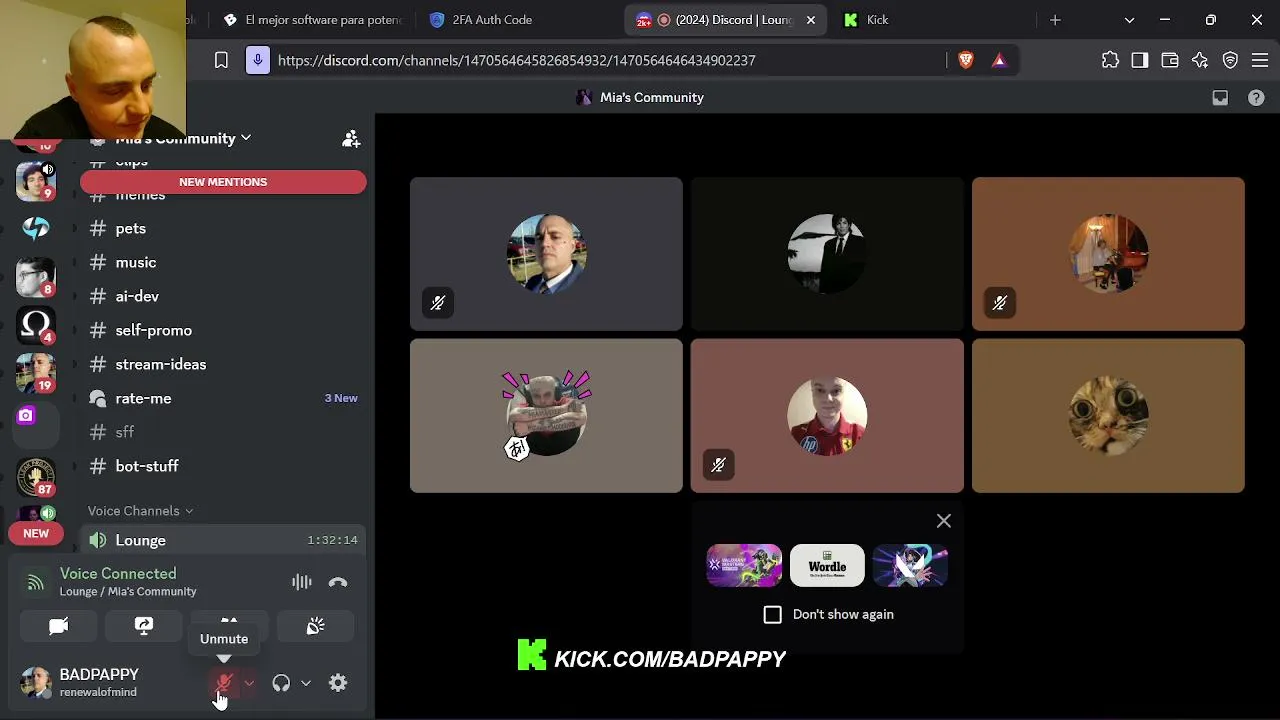Open the Discord inbox icon

1220,98
